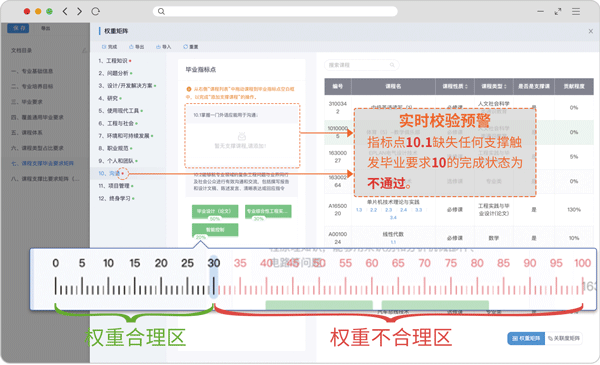Click the weight slider handle at 30
600x365 pixels.
(214, 277)
